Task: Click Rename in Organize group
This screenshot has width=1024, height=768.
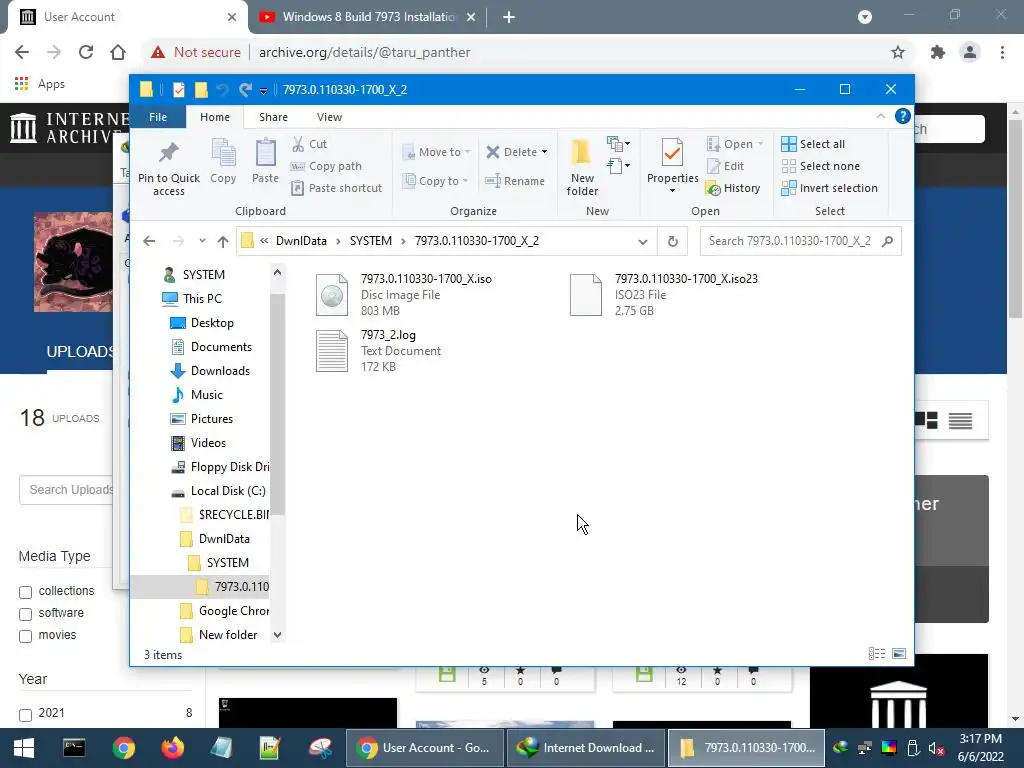Action: tap(515, 181)
